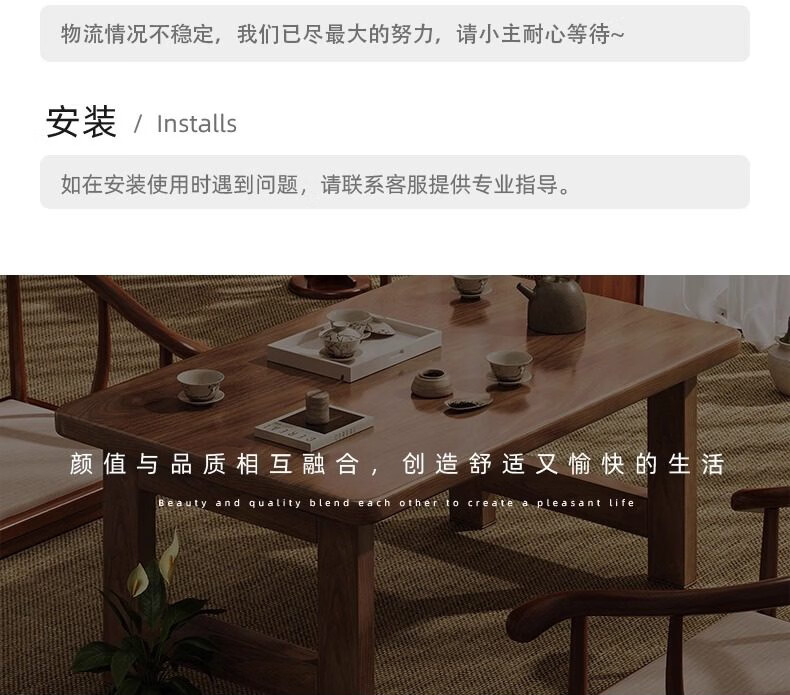Click the tea leaf scoop dish
Screen dimensions: 790x695
click(468, 403)
